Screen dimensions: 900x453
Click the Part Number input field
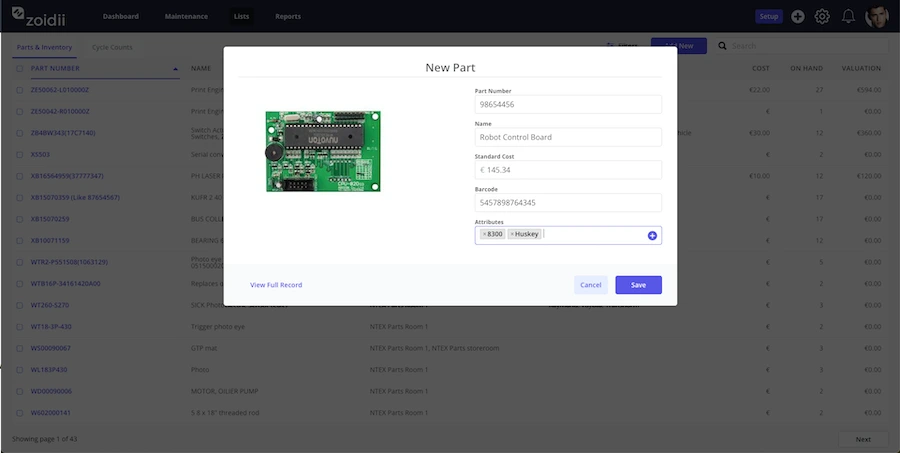(x=568, y=104)
